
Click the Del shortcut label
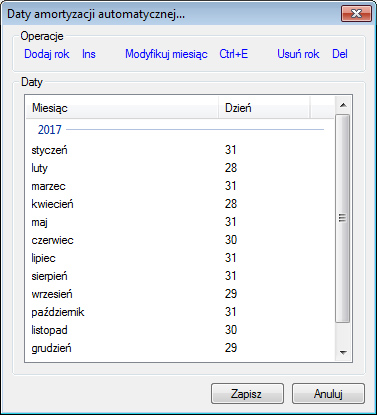click(340, 54)
